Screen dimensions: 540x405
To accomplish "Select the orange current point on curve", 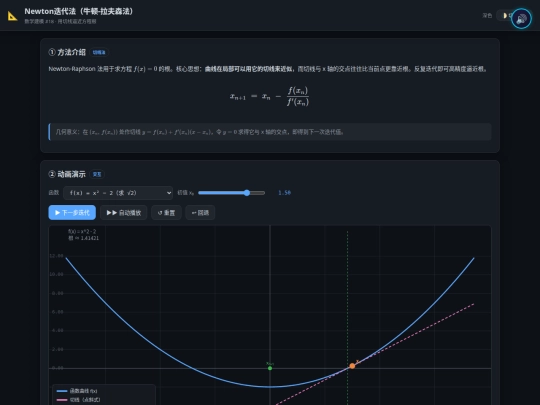I will pos(352,366).
